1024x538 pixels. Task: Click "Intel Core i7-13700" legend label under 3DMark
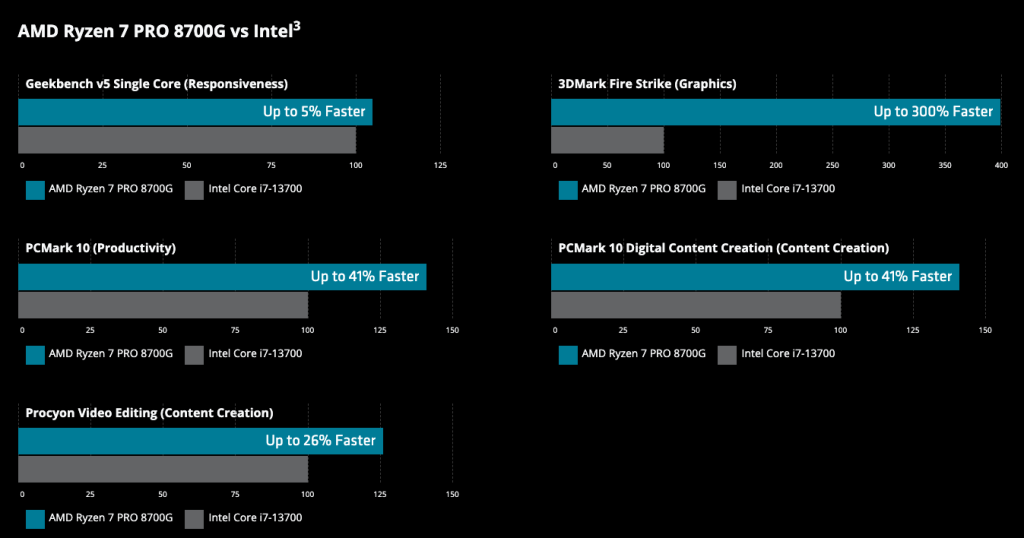point(788,189)
